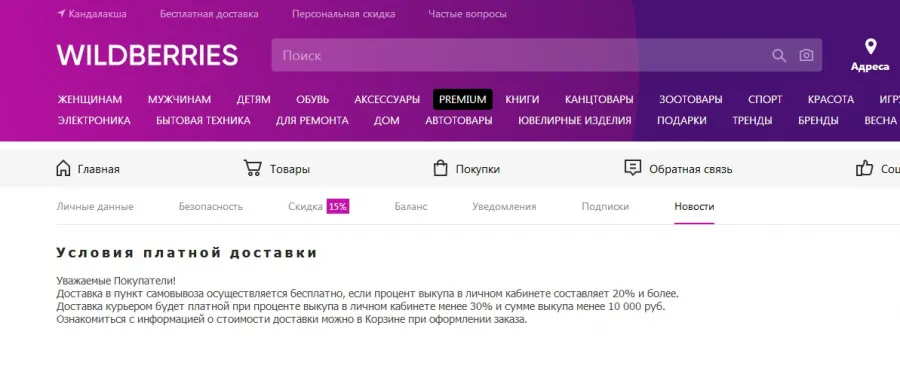This screenshot has width=900, height=371.
Task: Open the ЖЕНЩИНАМ category
Action: (x=90, y=99)
